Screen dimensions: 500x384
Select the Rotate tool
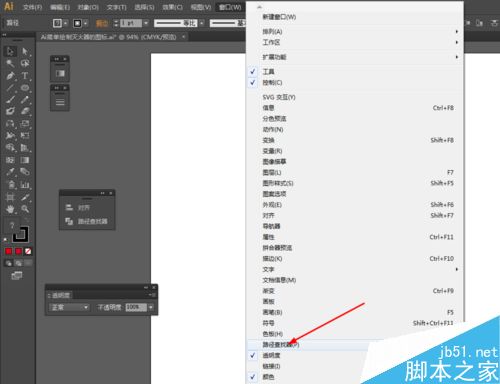(x=10, y=124)
